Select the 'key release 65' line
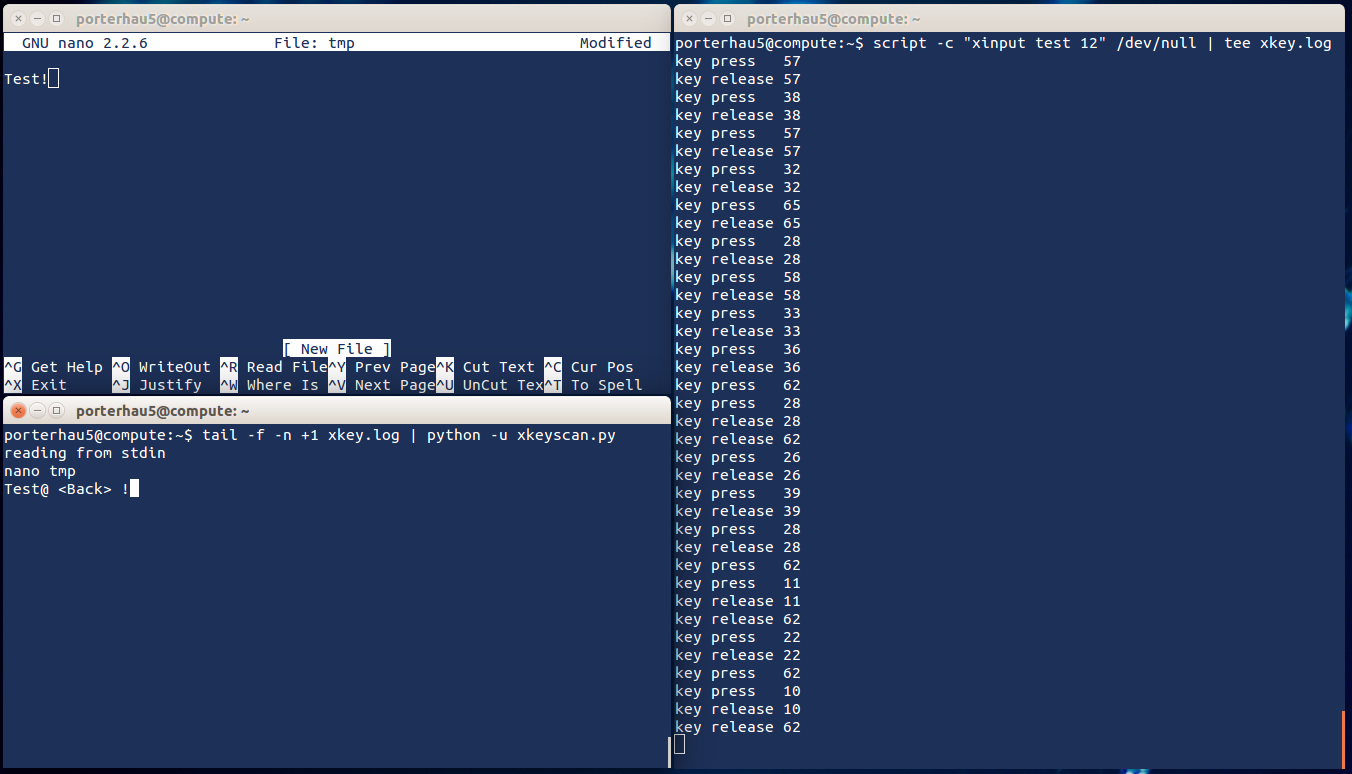Viewport: 1352px width, 774px height. pyautogui.click(x=738, y=223)
